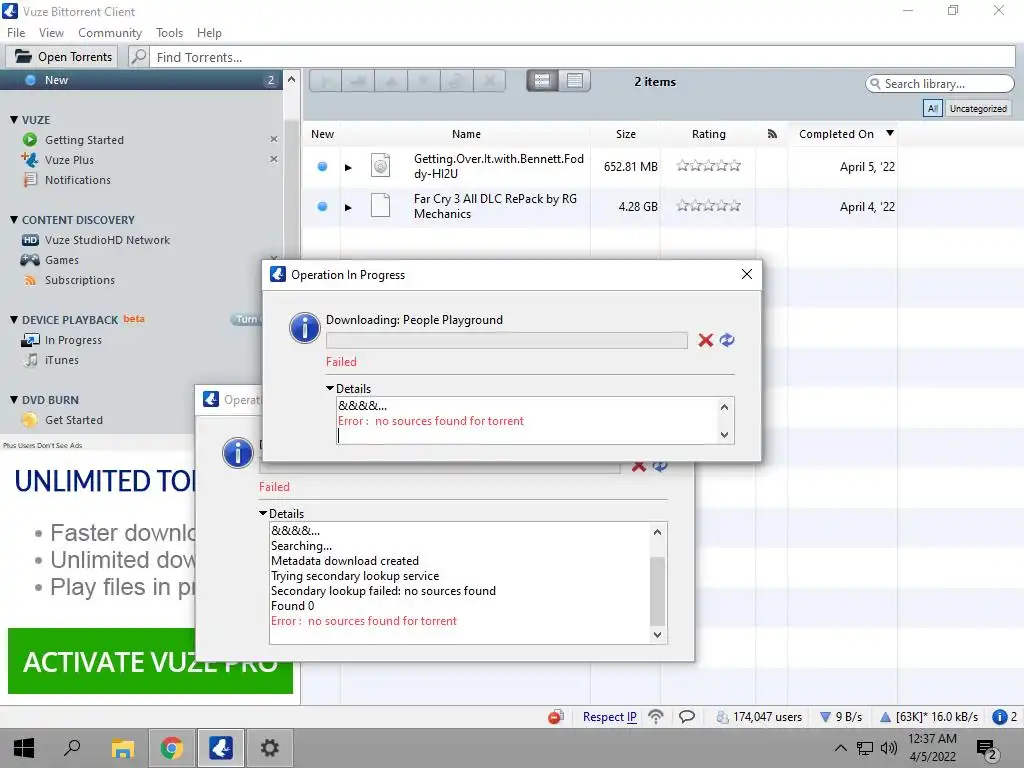1024x768 pixels.
Task: Open the Tools menu
Action: [x=169, y=33]
